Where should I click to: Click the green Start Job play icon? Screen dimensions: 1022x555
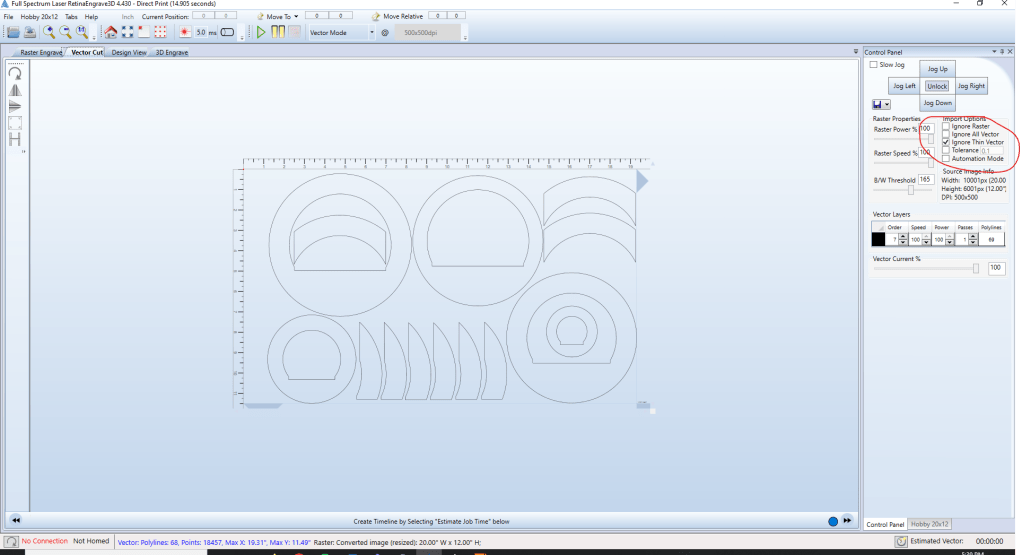pyautogui.click(x=261, y=32)
